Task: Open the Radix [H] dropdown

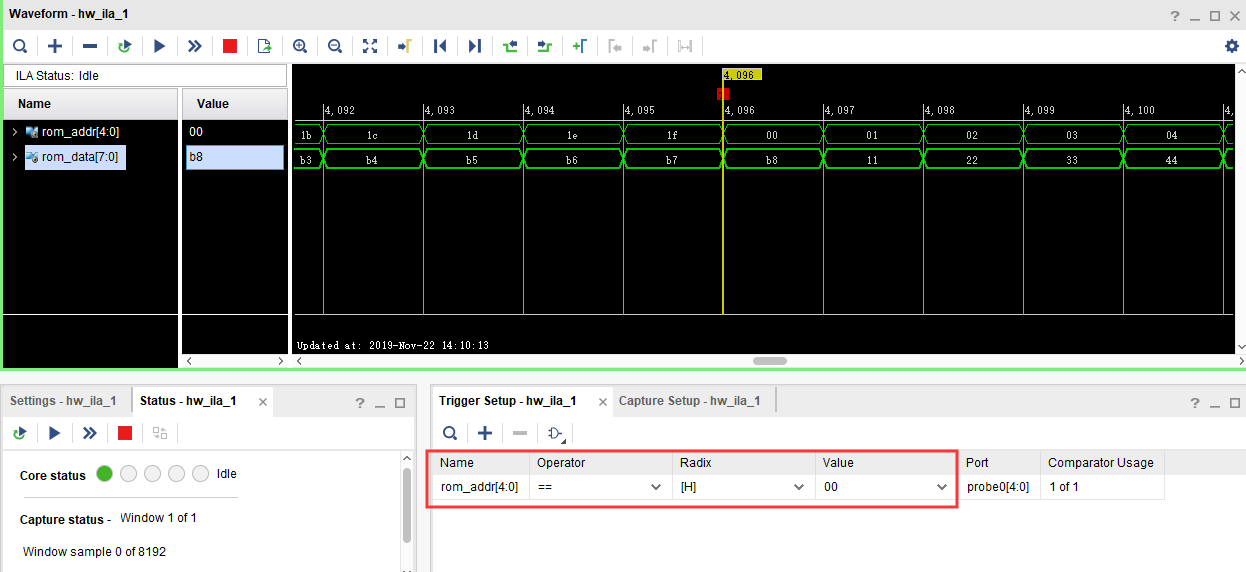Action: (798, 487)
